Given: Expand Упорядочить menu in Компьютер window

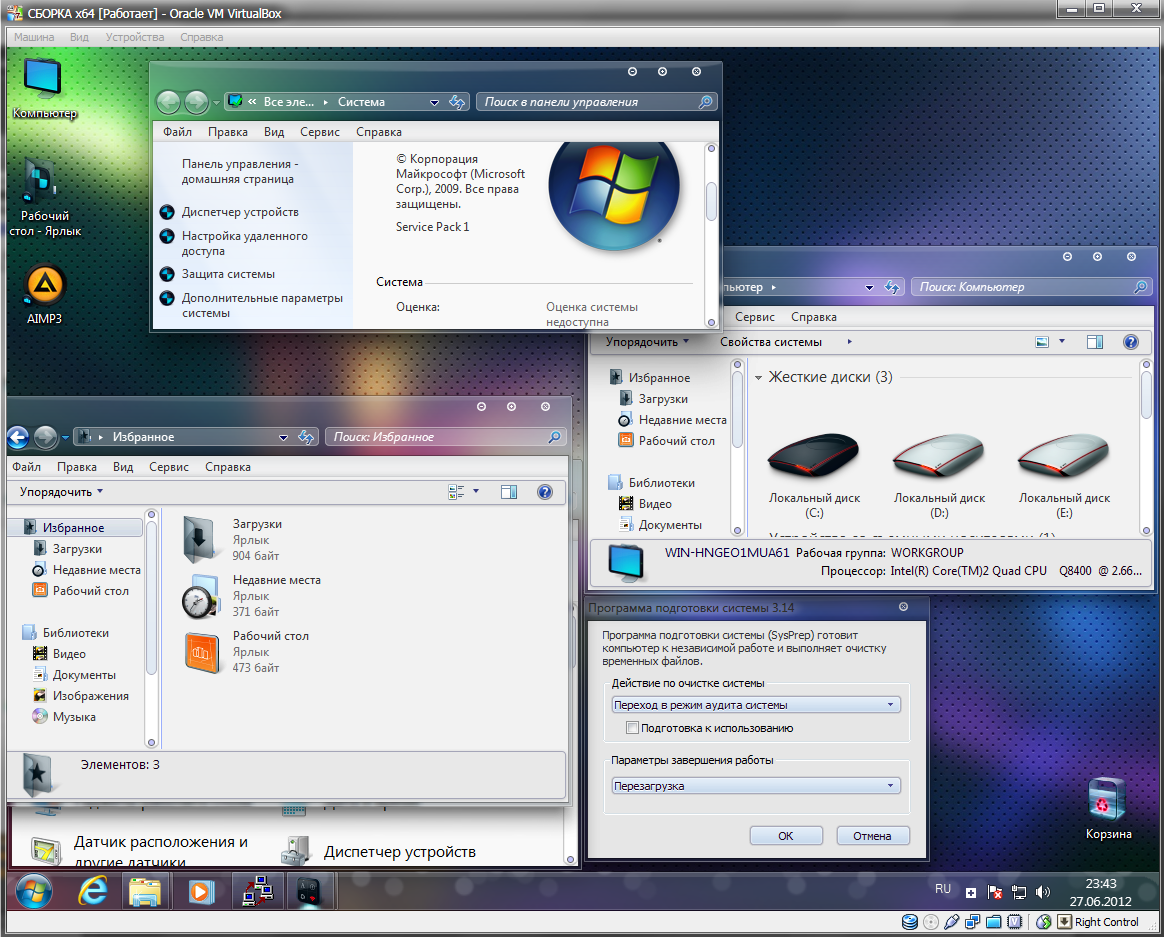Looking at the screenshot, I should [647, 342].
